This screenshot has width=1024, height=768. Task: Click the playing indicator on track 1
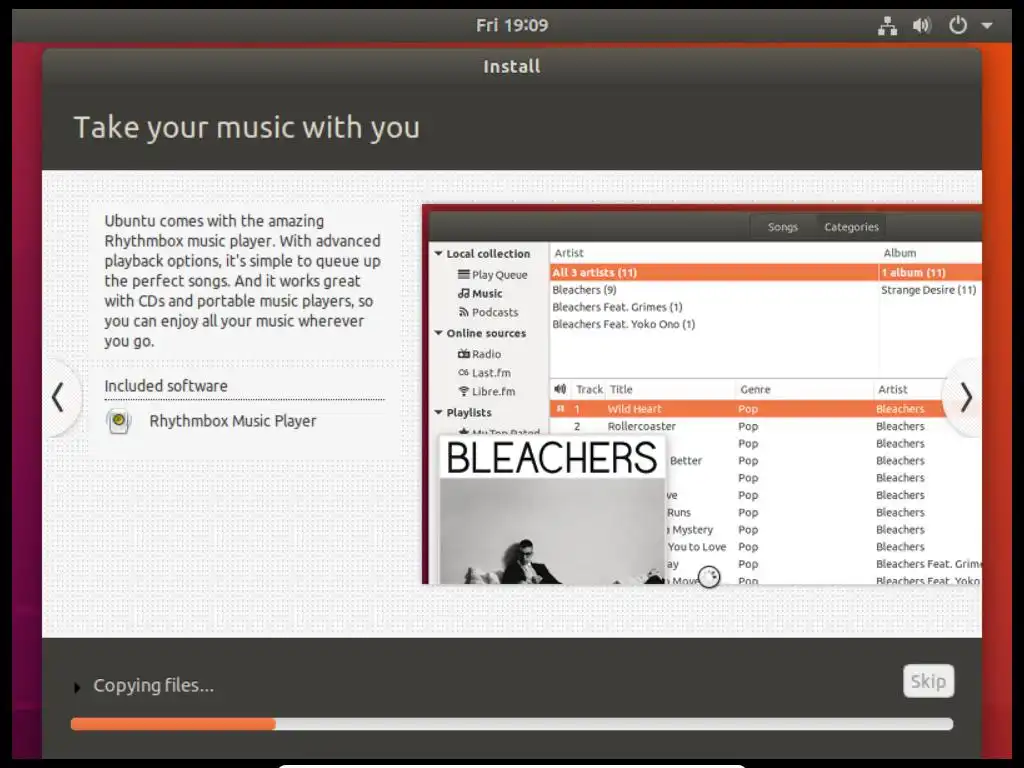click(x=560, y=409)
